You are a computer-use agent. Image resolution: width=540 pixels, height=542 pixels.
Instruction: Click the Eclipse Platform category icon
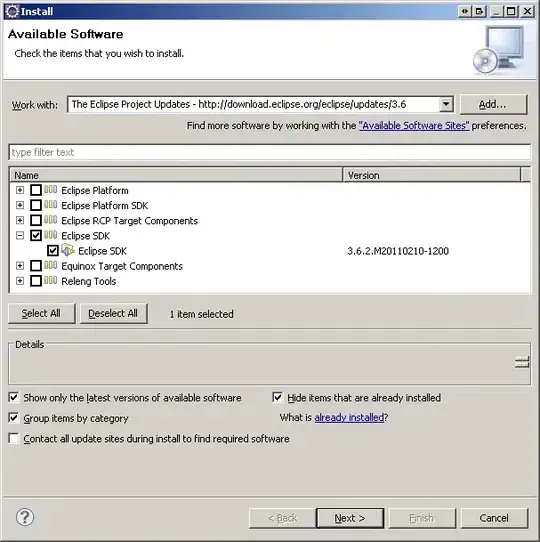51,189
